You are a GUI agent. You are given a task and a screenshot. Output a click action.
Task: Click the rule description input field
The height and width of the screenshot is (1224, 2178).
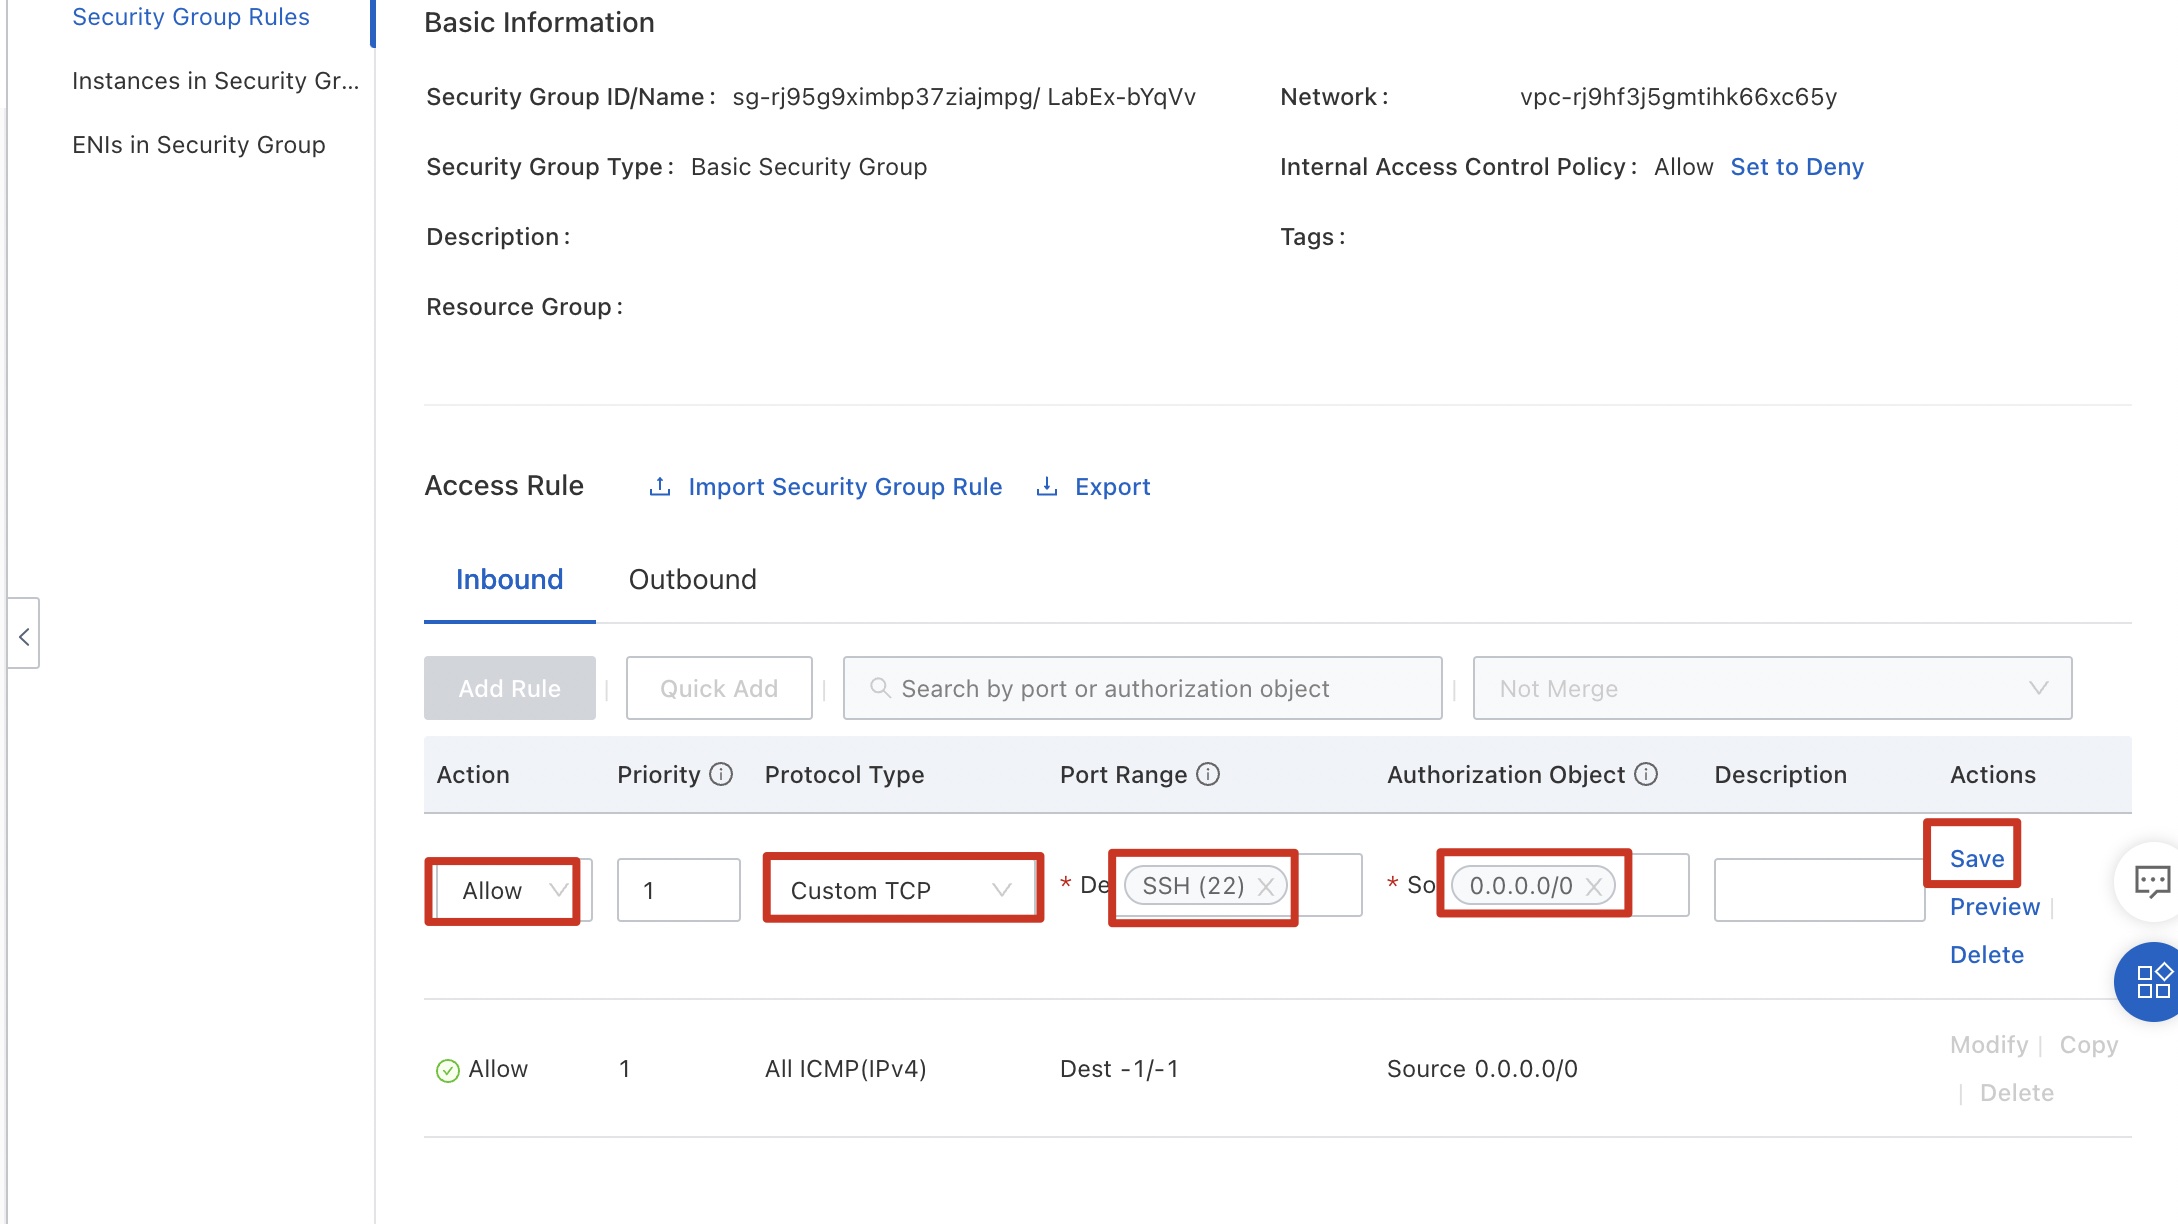click(x=1819, y=890)
